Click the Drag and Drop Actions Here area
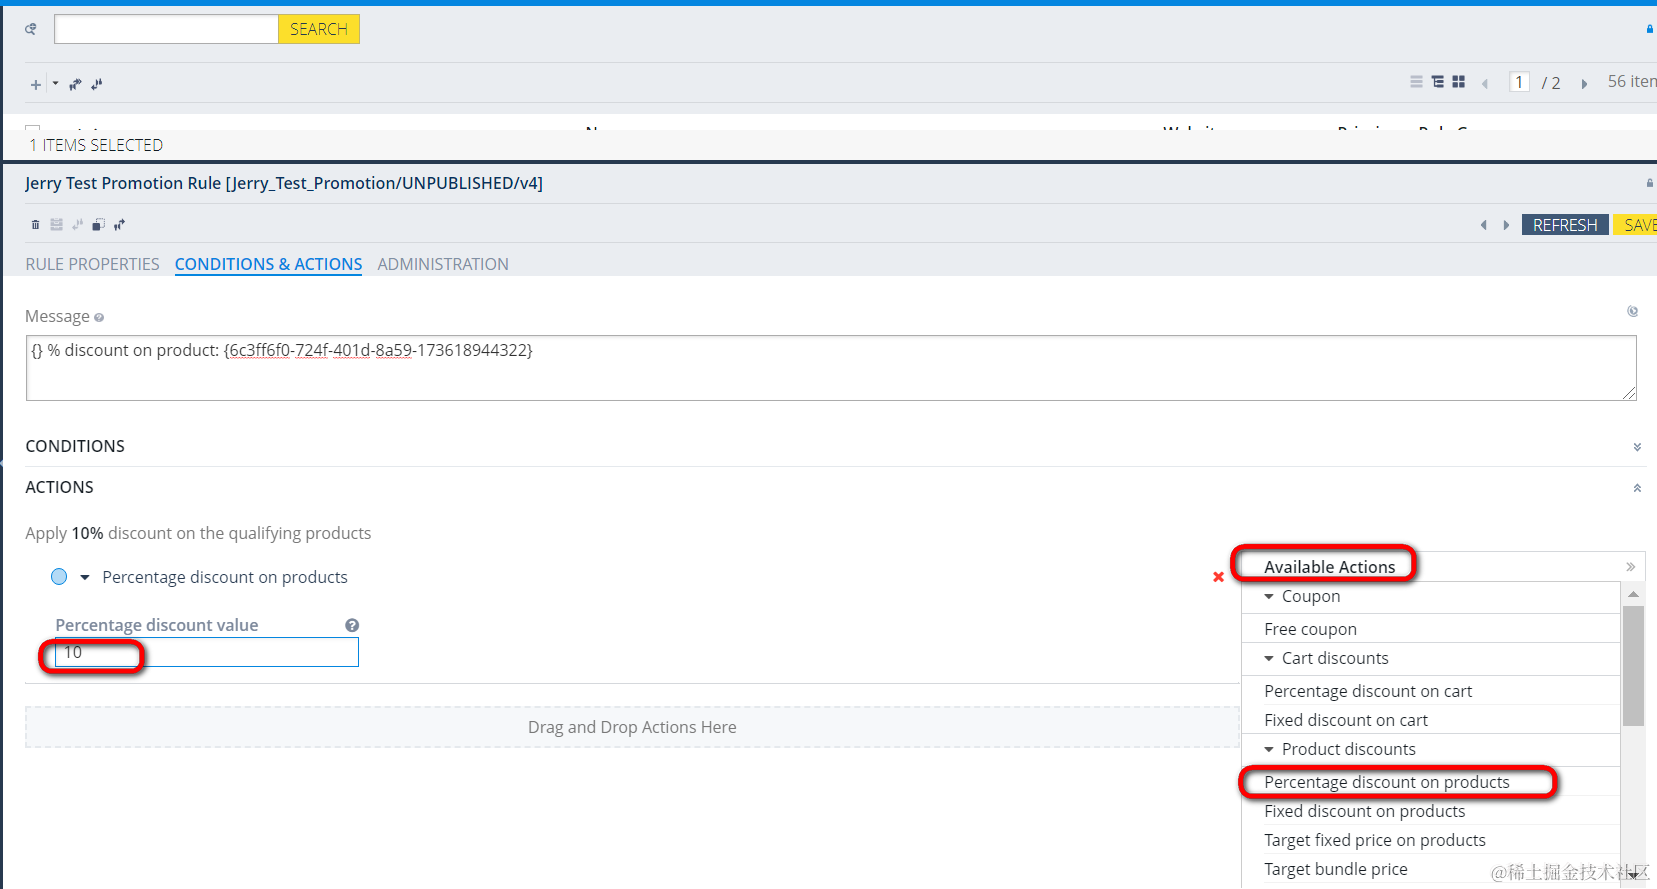1657x889 pixels. [x=632, y=727]
